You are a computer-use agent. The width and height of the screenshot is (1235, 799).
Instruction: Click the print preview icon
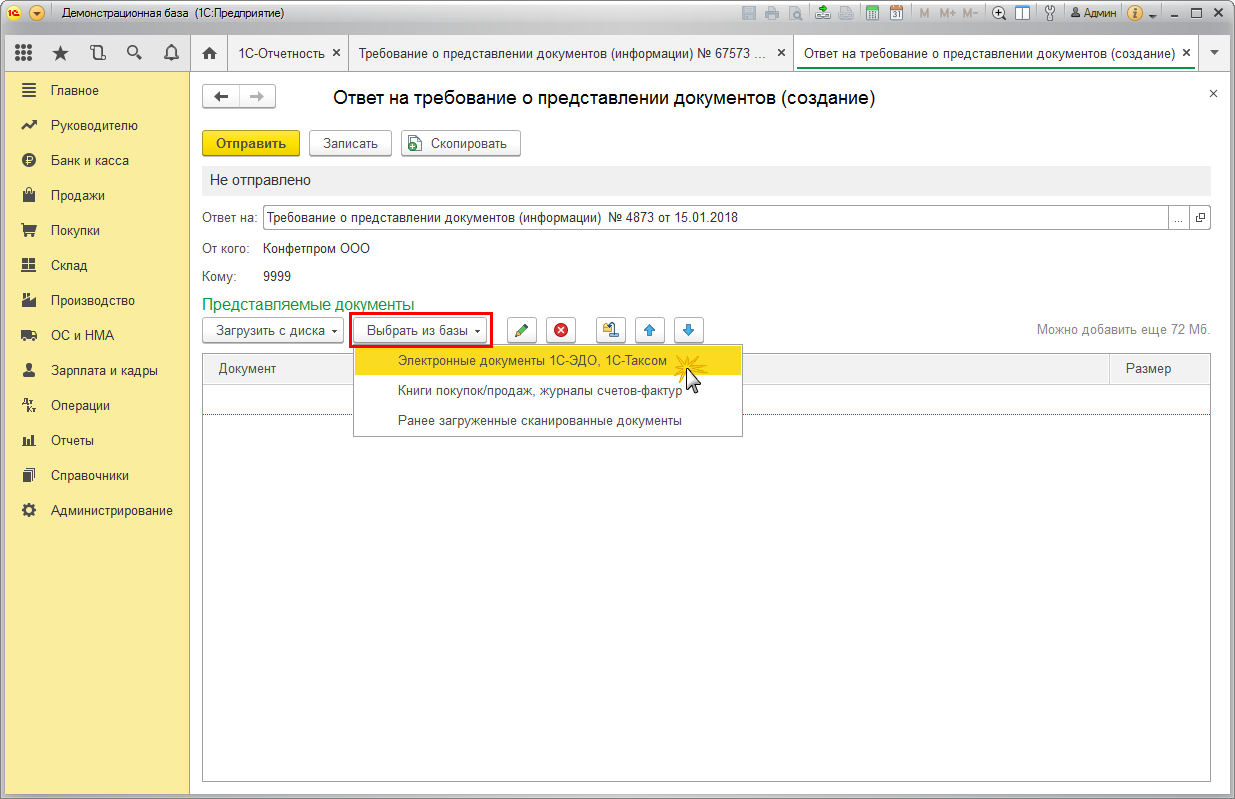tap(795, 14)
